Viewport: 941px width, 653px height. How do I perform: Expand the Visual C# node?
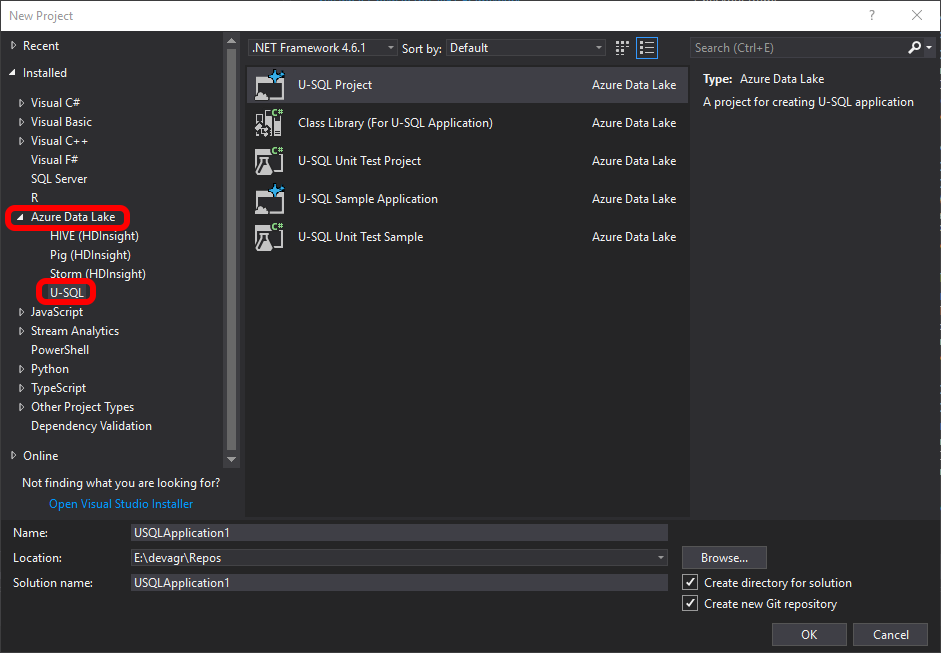tap(22, 103)
